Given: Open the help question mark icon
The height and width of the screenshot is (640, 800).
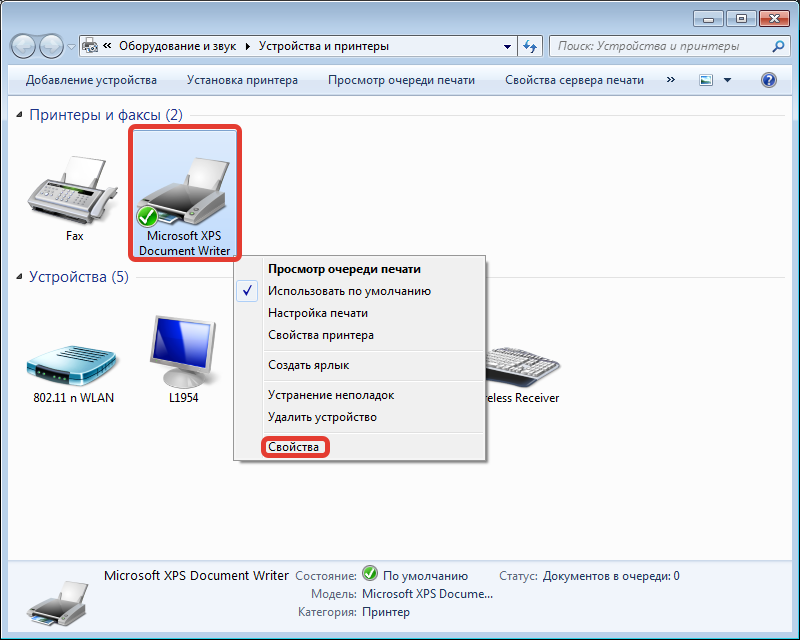Looking at the screenshot, I should pos(769,80).
